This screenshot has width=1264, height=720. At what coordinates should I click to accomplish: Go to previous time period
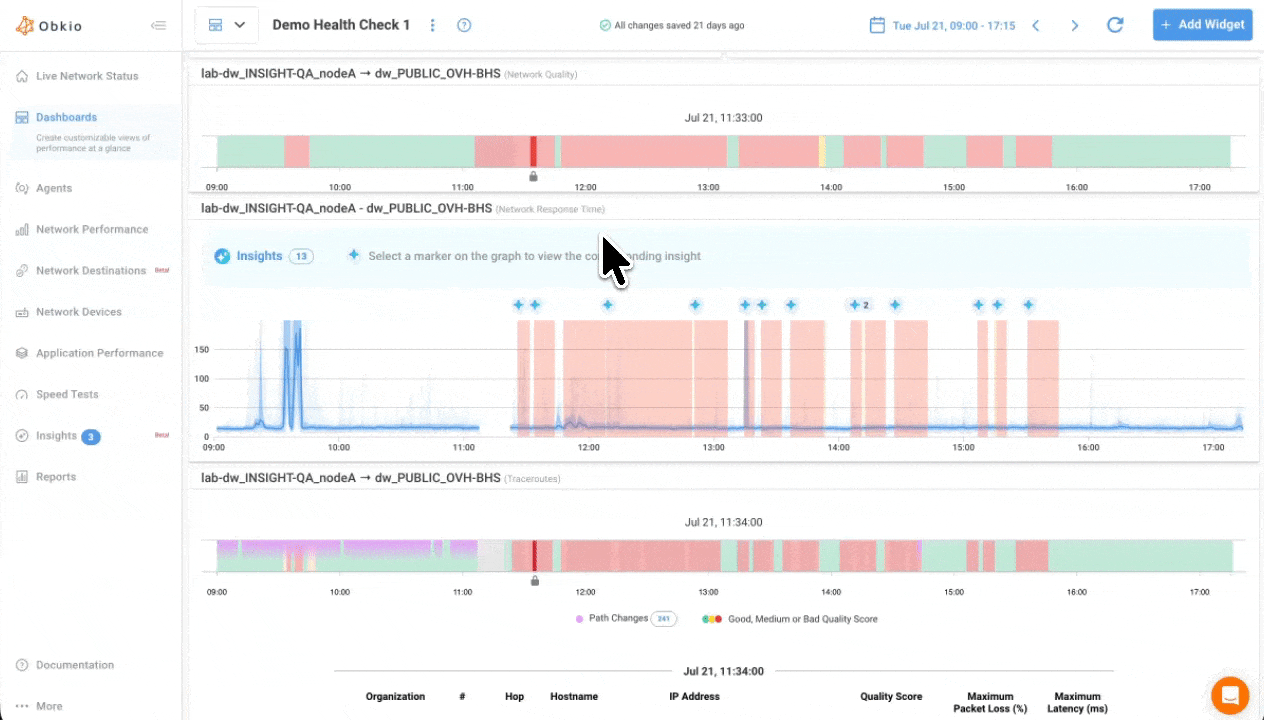click(1036, 25)
